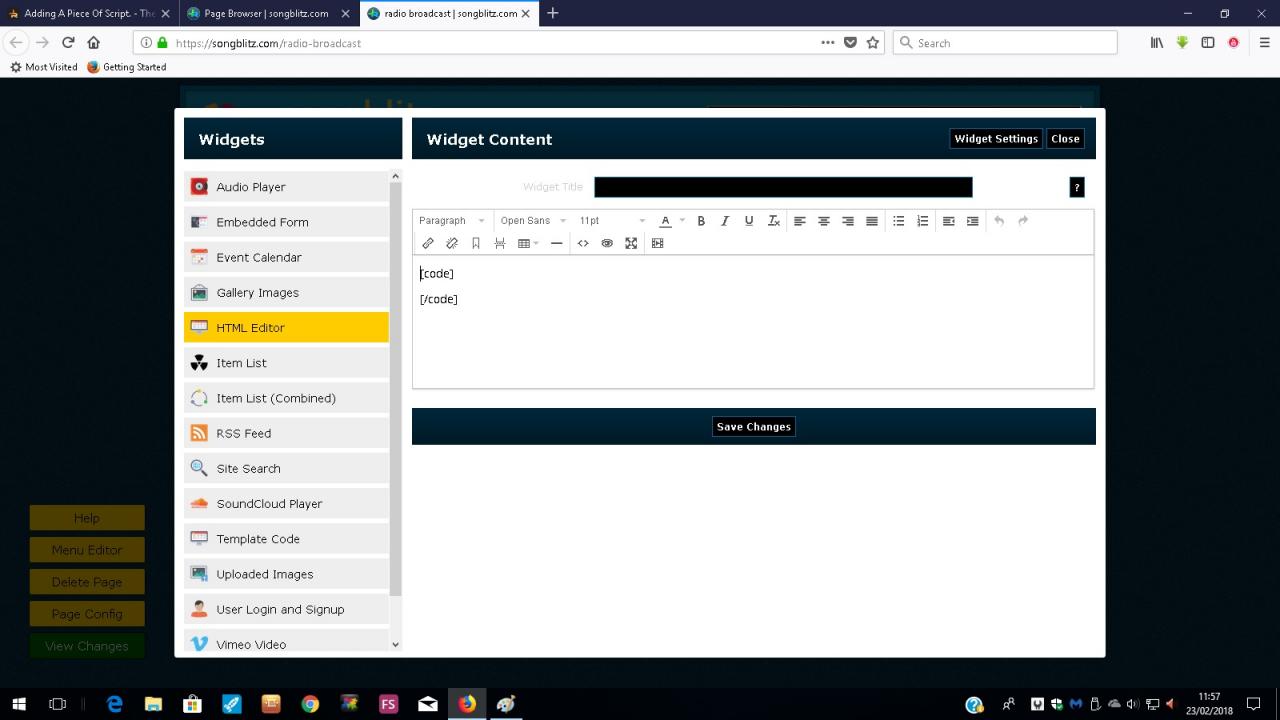The width and height of the screenshot is (1280, 720).
Task: Open the source code view icon
Action: point(583,243)
